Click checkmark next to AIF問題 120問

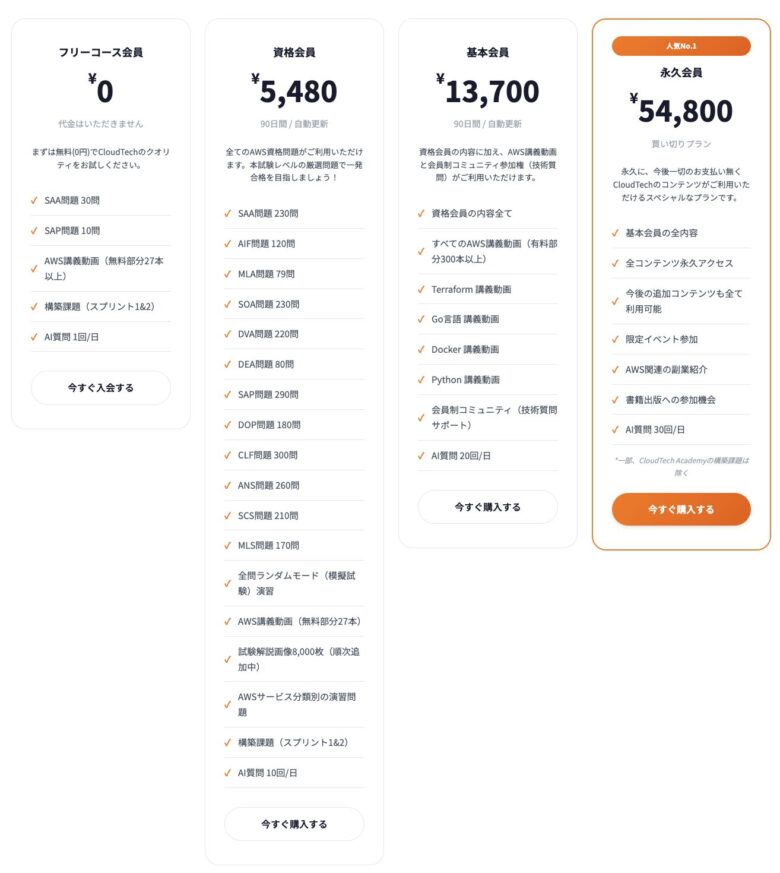coord(228,243)
